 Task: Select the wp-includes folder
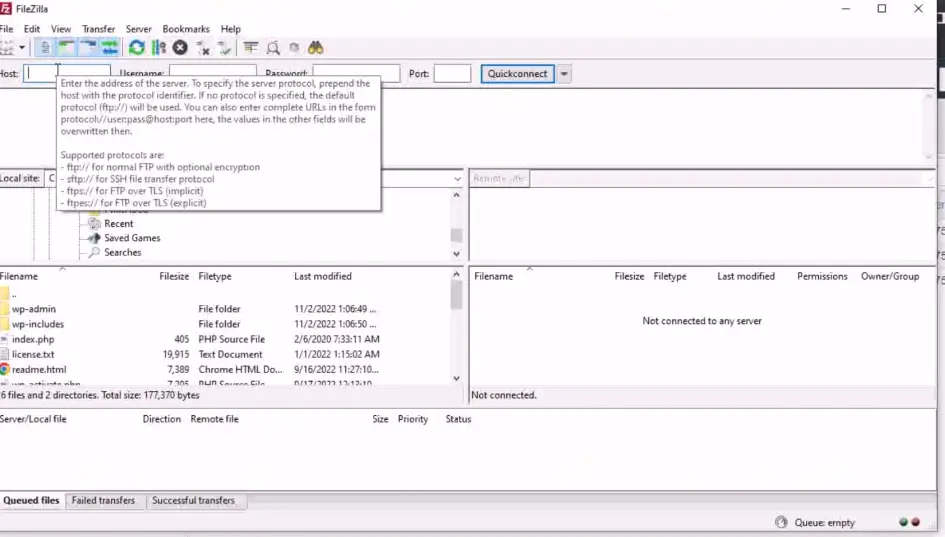(x=38, y=324)
